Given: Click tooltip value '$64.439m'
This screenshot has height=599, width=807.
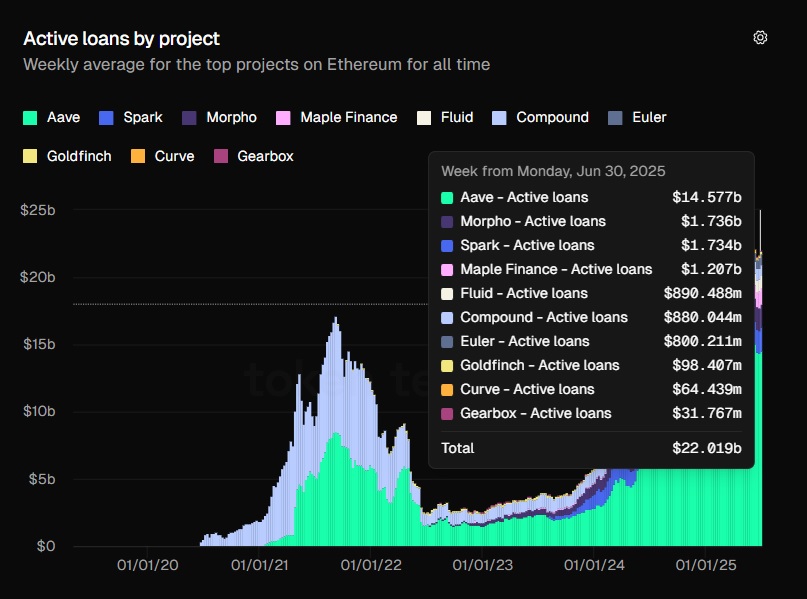Looking at the screenshot, I should 707,389.
